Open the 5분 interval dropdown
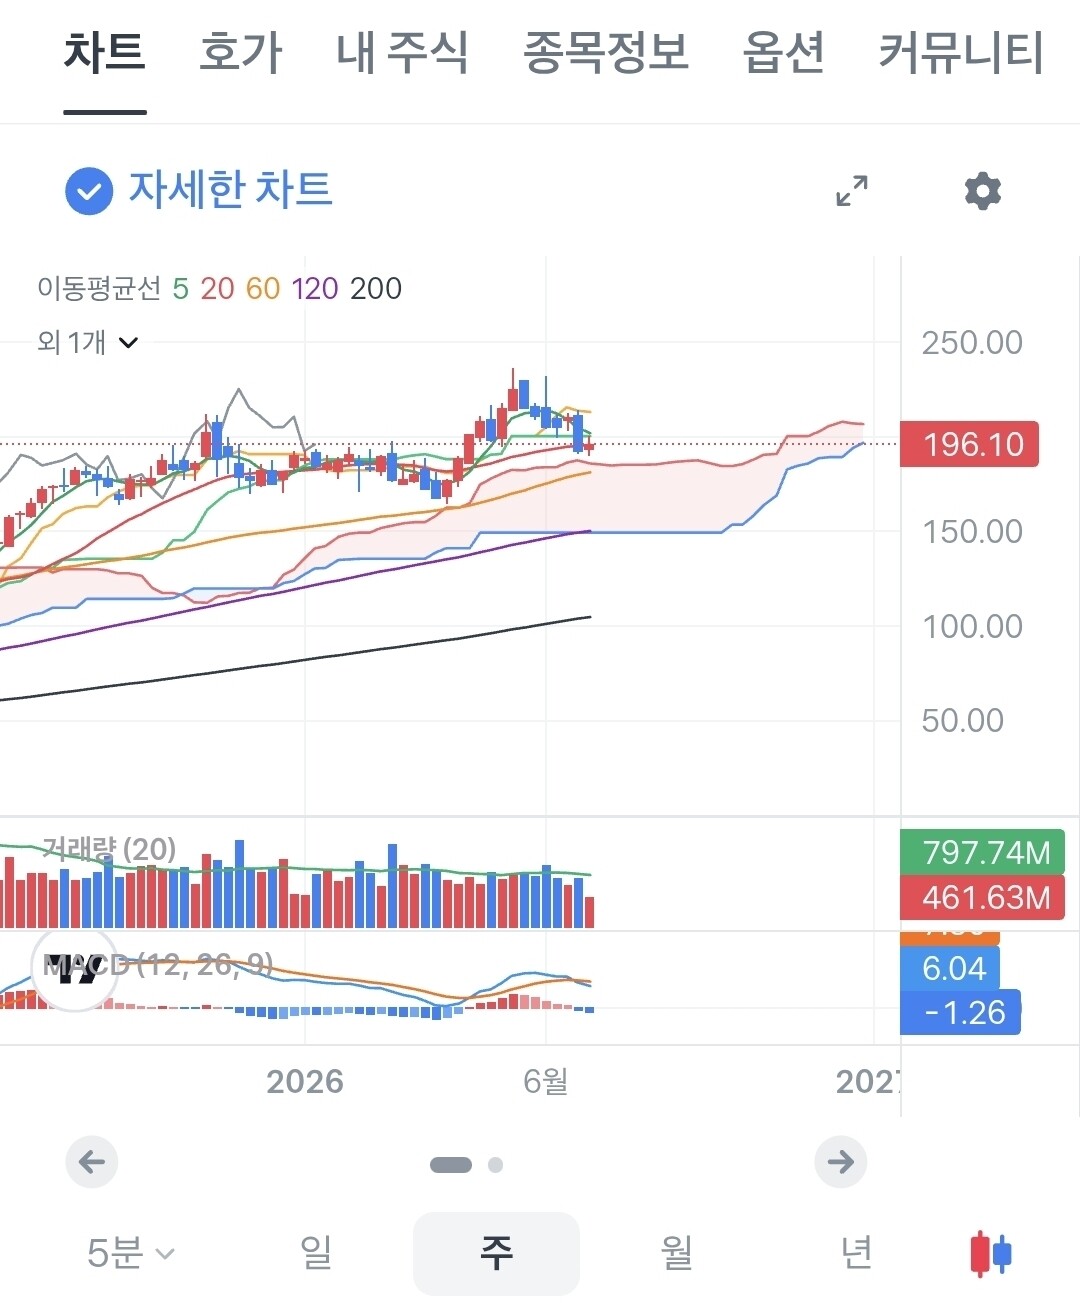The image size is (1080, 1303). click(131, 1252)
